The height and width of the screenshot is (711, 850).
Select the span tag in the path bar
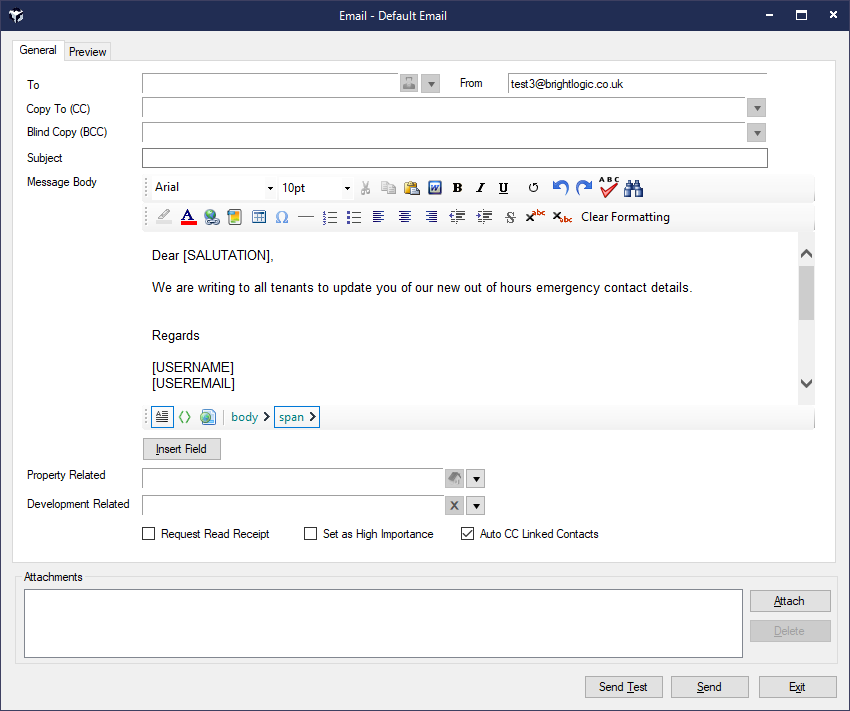(x=292, y=417)
